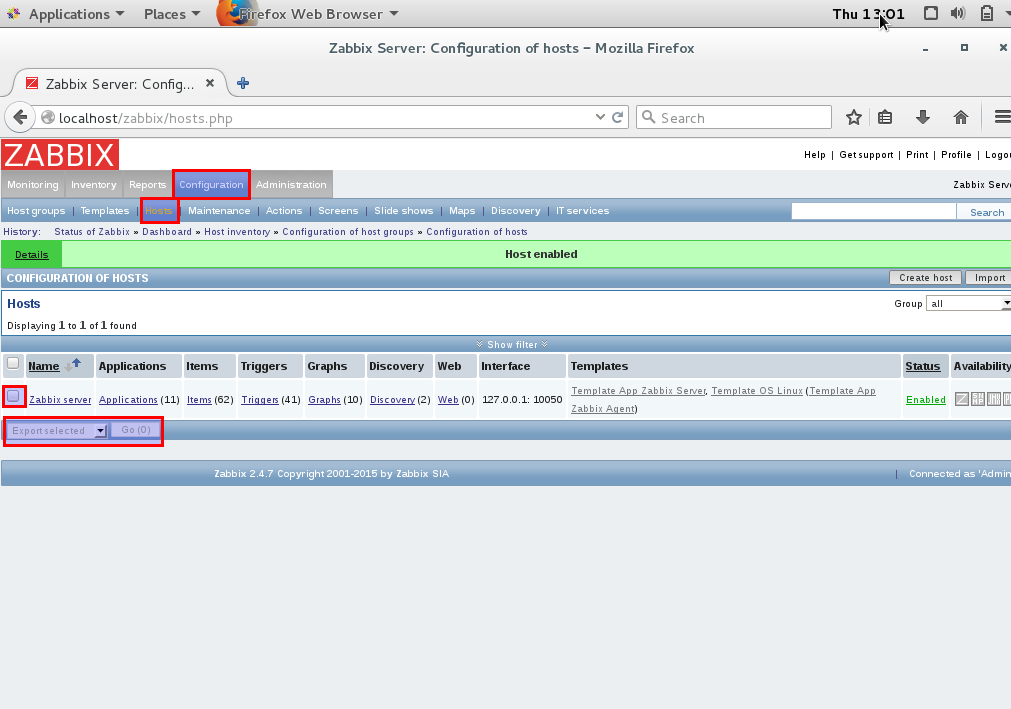Screen dimensions: 1011x709
Task: Click the Enabled status link
Action: 926,400
